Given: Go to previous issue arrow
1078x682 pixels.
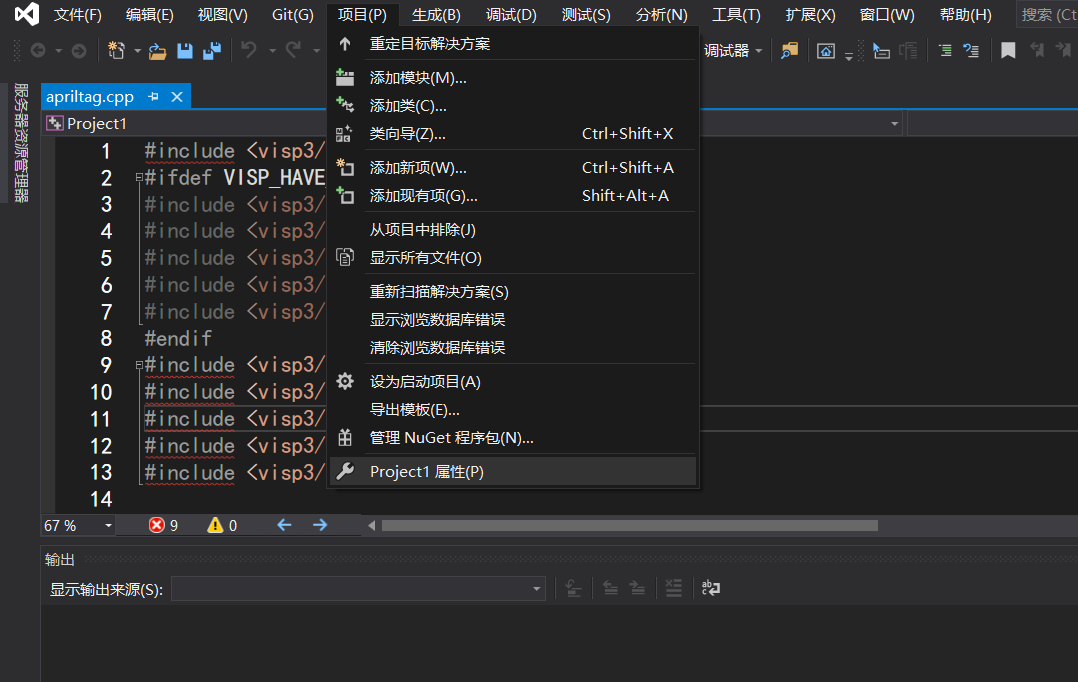Looking at the screenshot, I should [284, 525].
